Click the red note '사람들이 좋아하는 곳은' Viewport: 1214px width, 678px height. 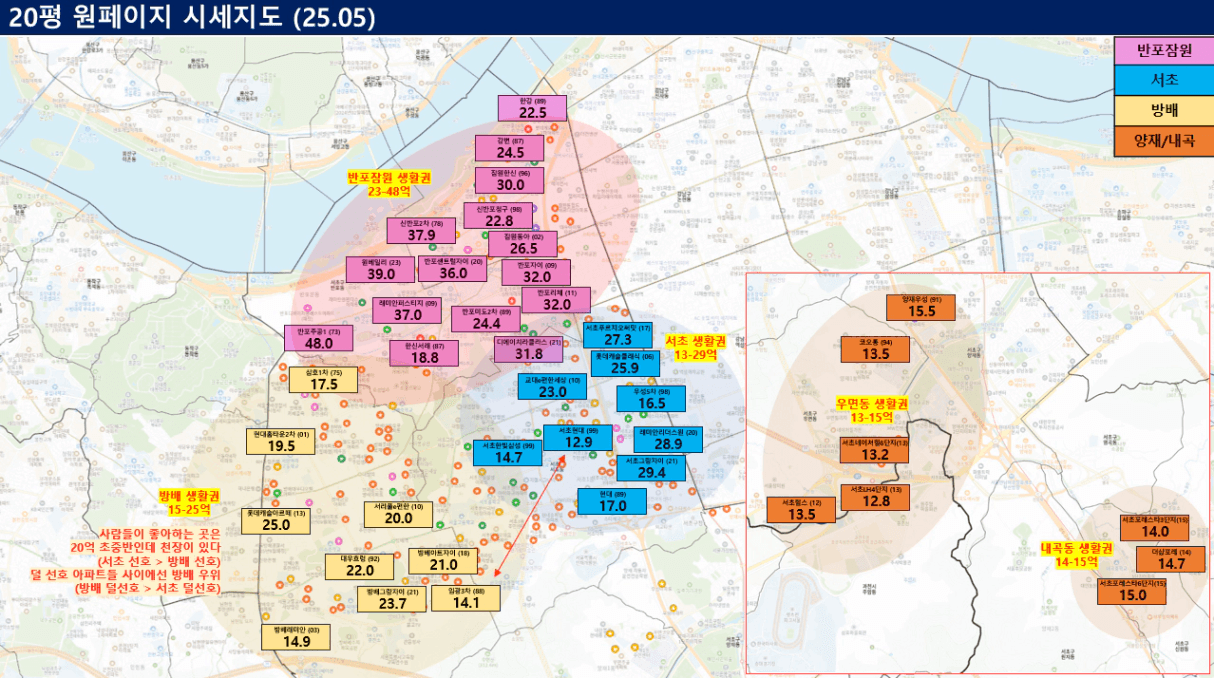[x=159, y=533]
